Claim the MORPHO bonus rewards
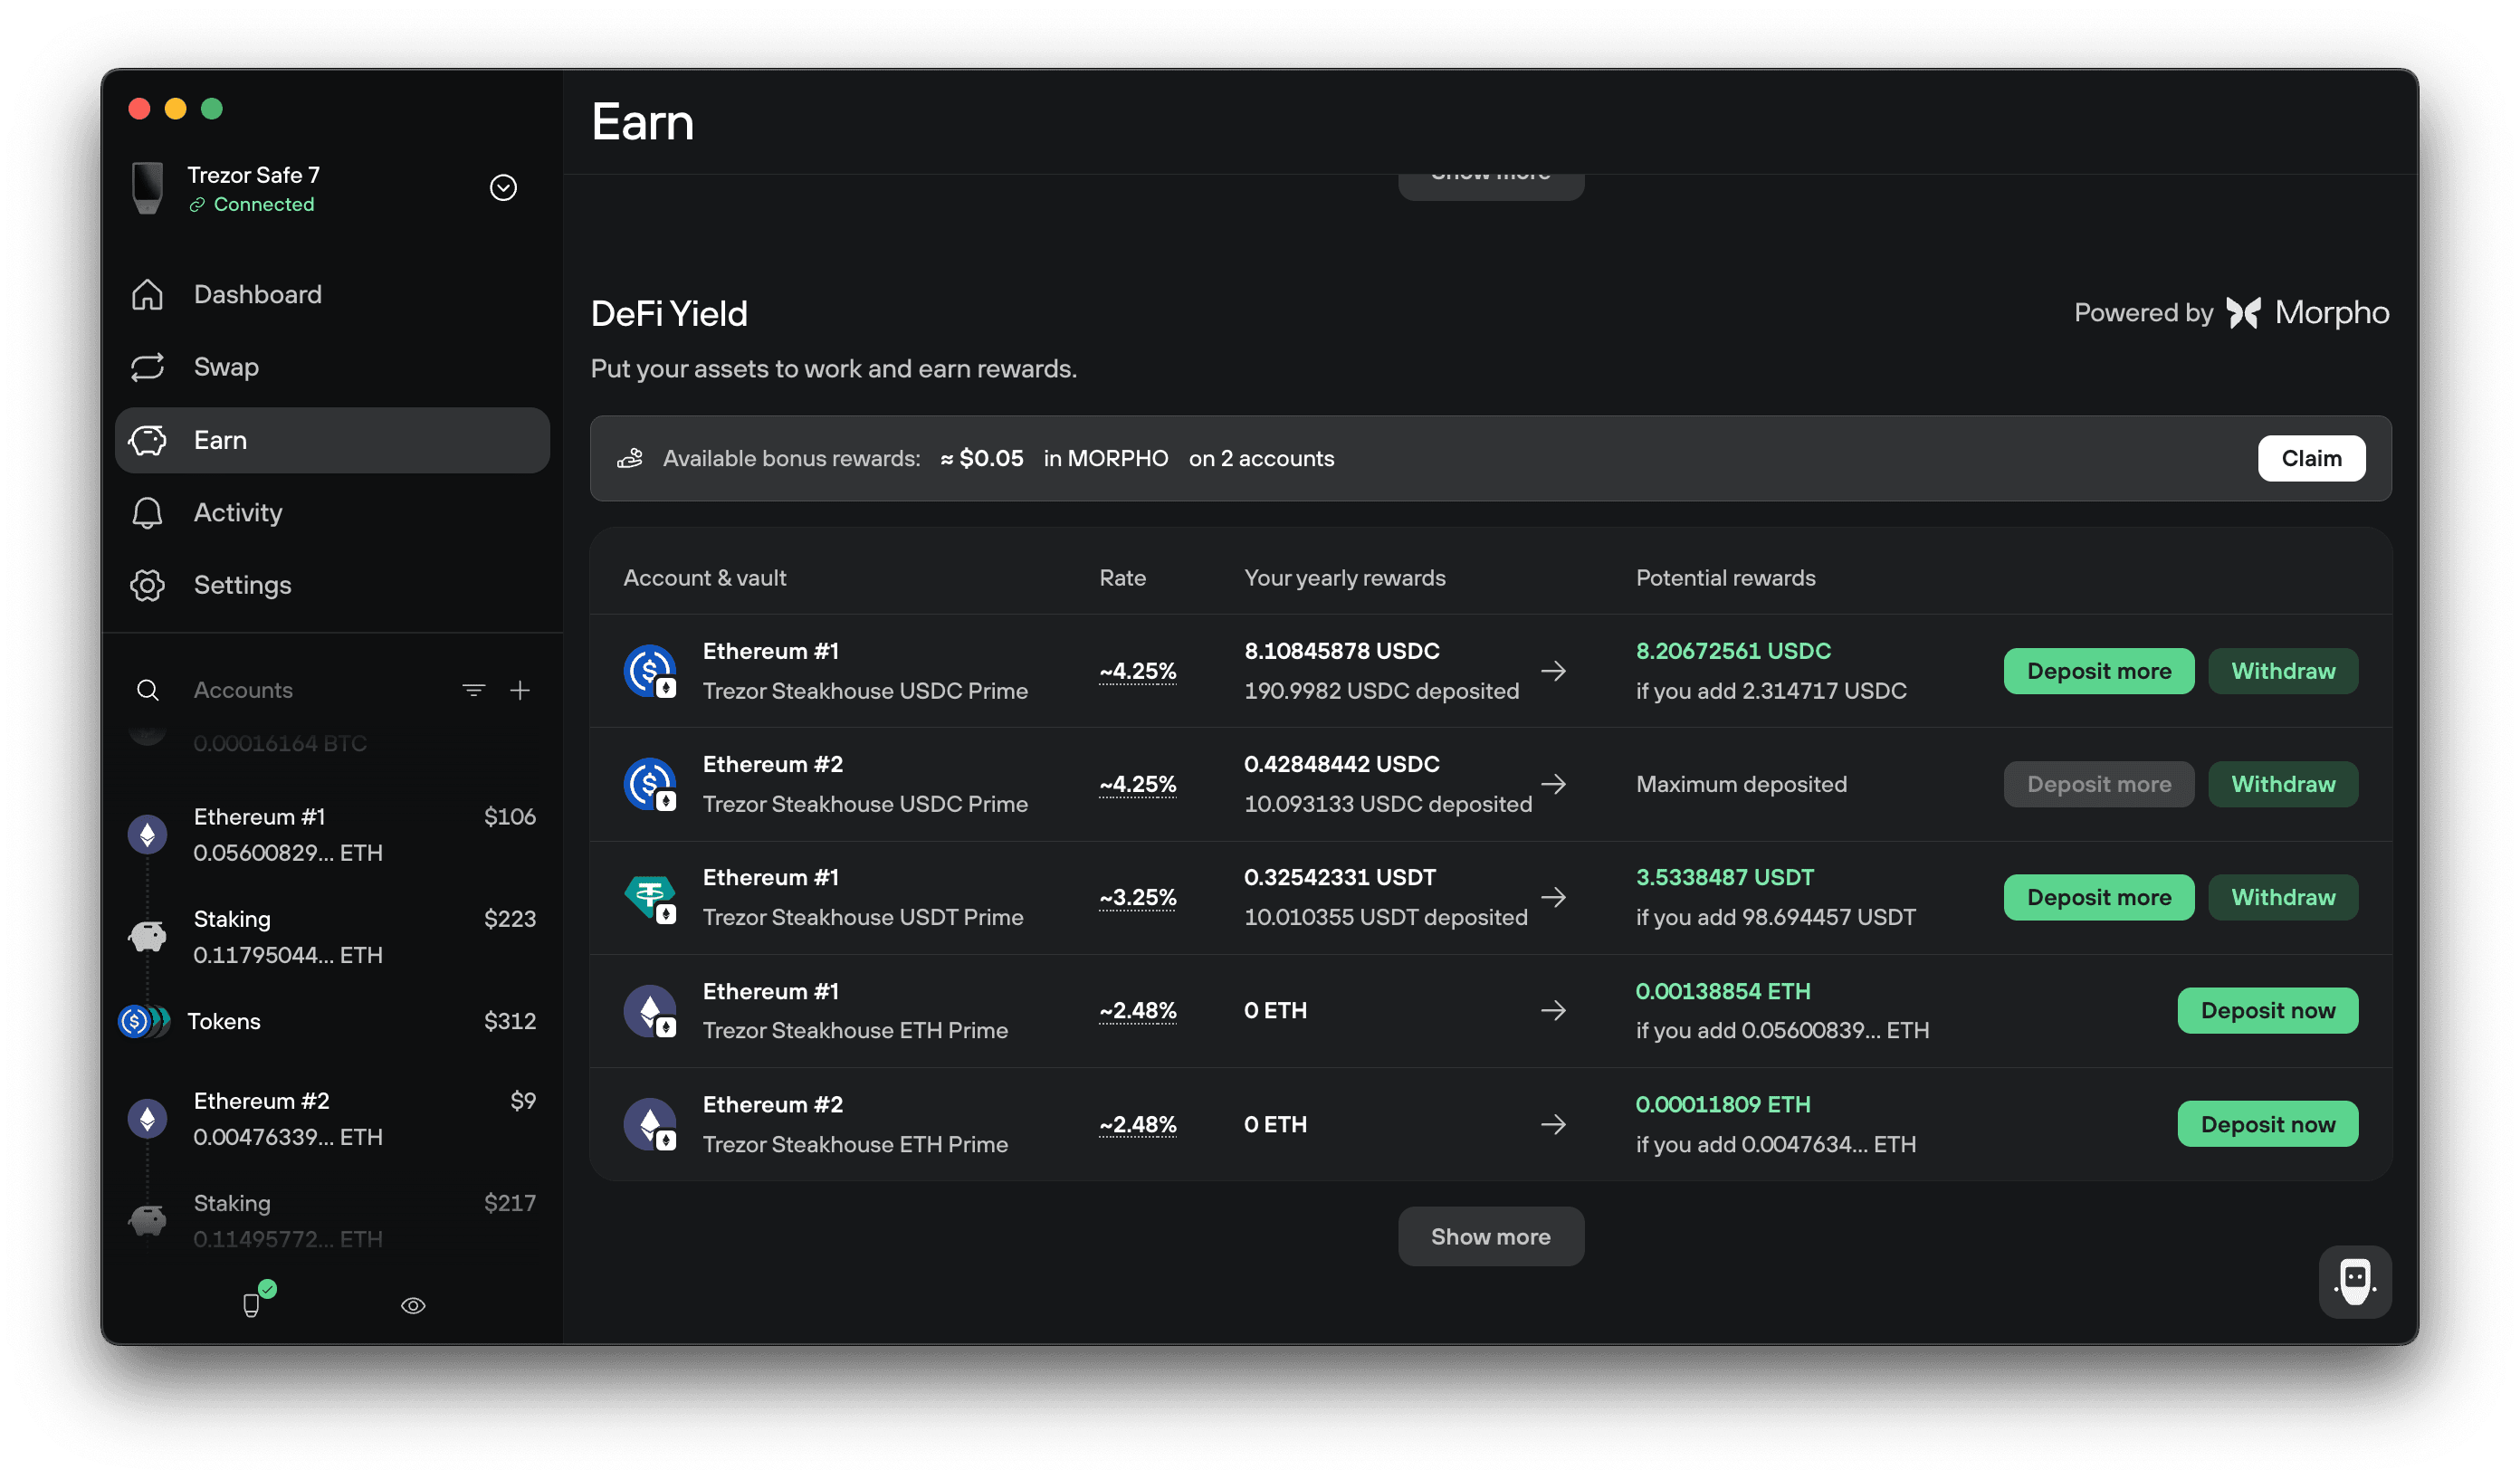Screen dimensions: 2520x1479 pos(2311,458)
